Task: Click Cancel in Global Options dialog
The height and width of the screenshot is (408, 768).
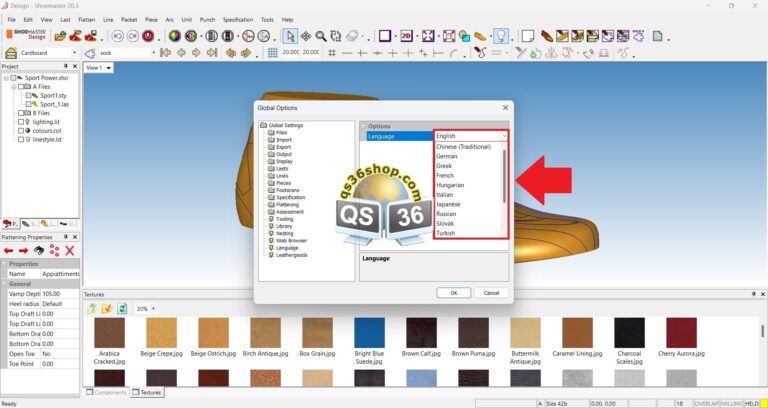Action: pyautogui.click(x=490, y=293)
